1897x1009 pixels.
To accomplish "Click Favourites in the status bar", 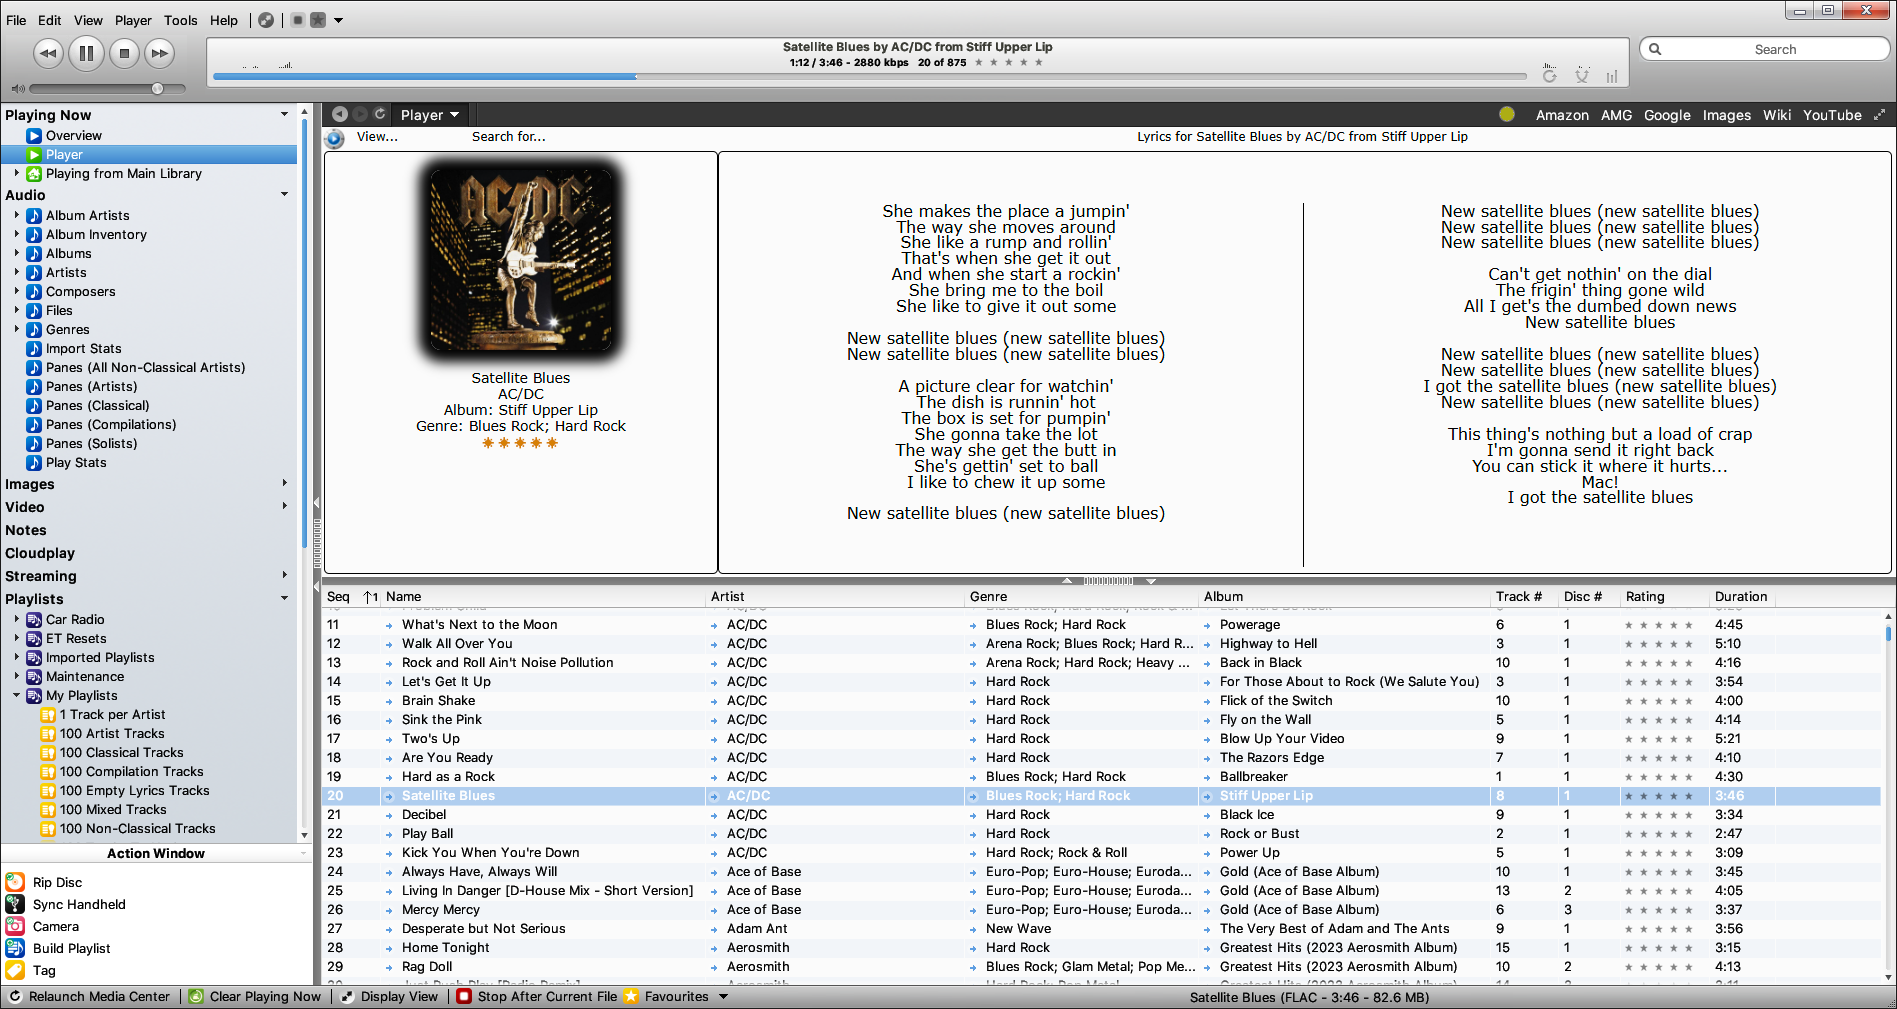I will pyautogui.click(x=667, y=997).
